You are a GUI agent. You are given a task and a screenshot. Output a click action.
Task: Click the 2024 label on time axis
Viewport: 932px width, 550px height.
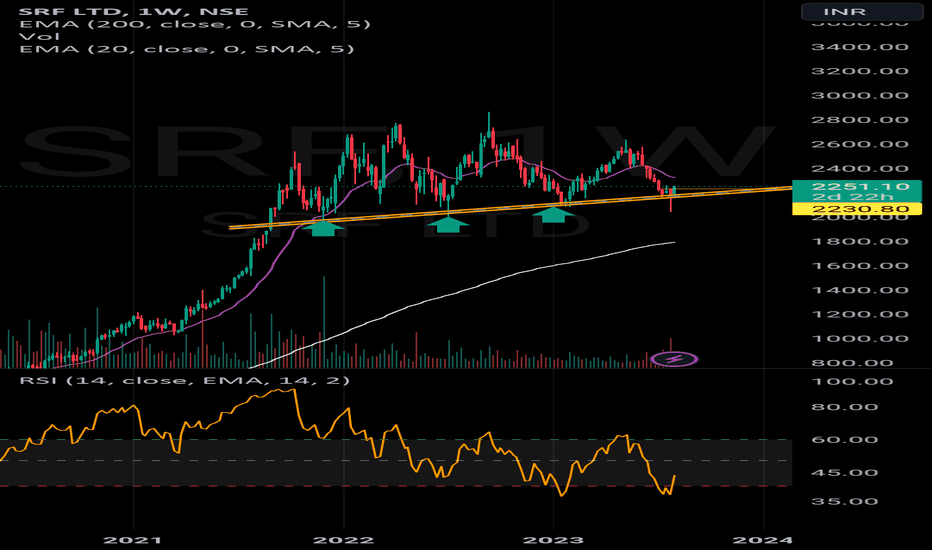[763, 540]
